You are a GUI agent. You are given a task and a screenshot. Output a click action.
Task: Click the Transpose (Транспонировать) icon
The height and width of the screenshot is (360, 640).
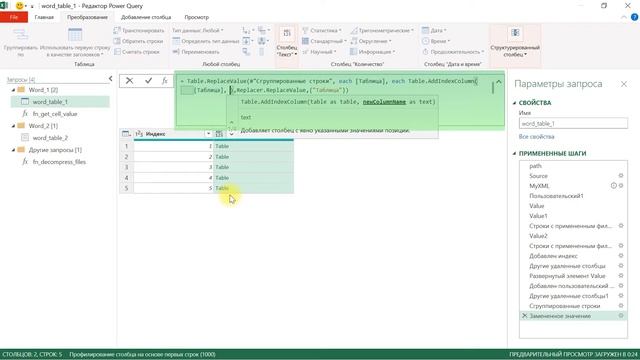point(117,30)
